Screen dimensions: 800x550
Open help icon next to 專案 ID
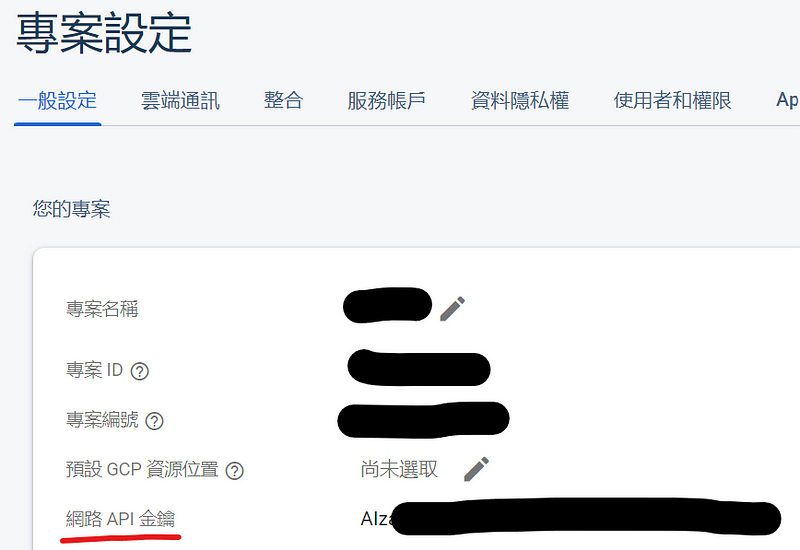tap(140, 371)
